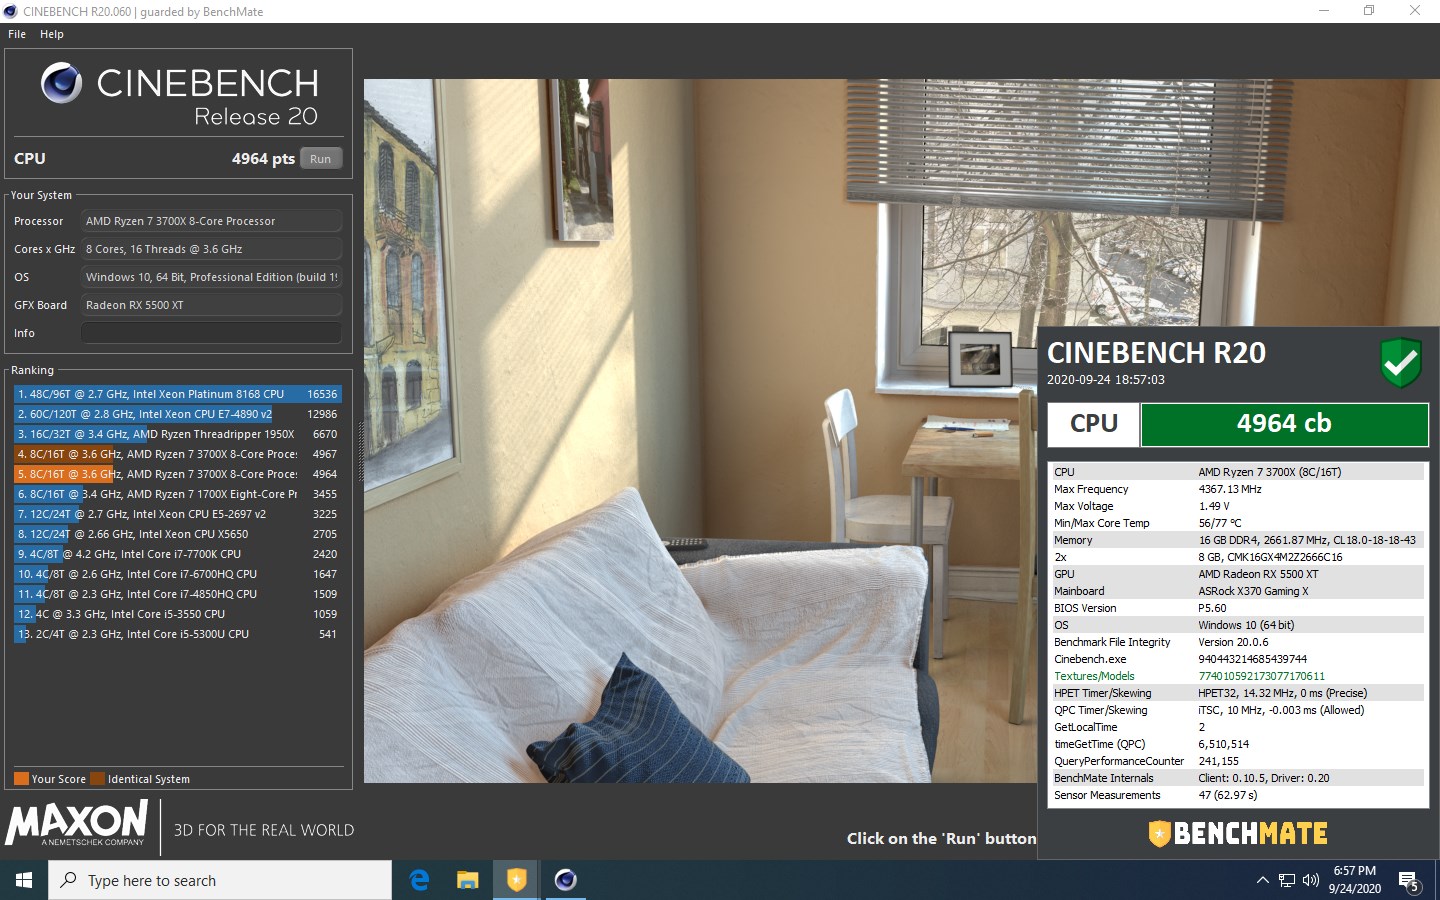The width and height of the screenshot is (1440, 900).
Task: Open Cinebench icon in the taskbar
Action: 565,880
